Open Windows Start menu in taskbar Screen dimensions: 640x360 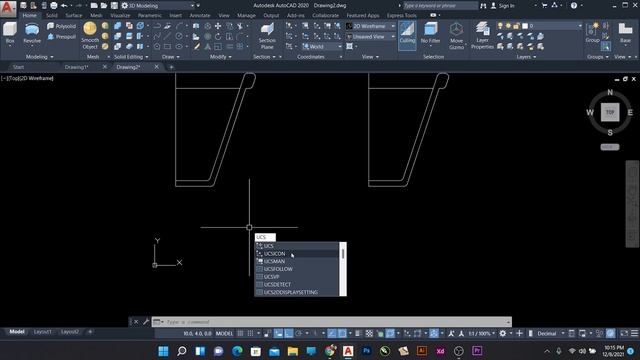coord(163,351)
